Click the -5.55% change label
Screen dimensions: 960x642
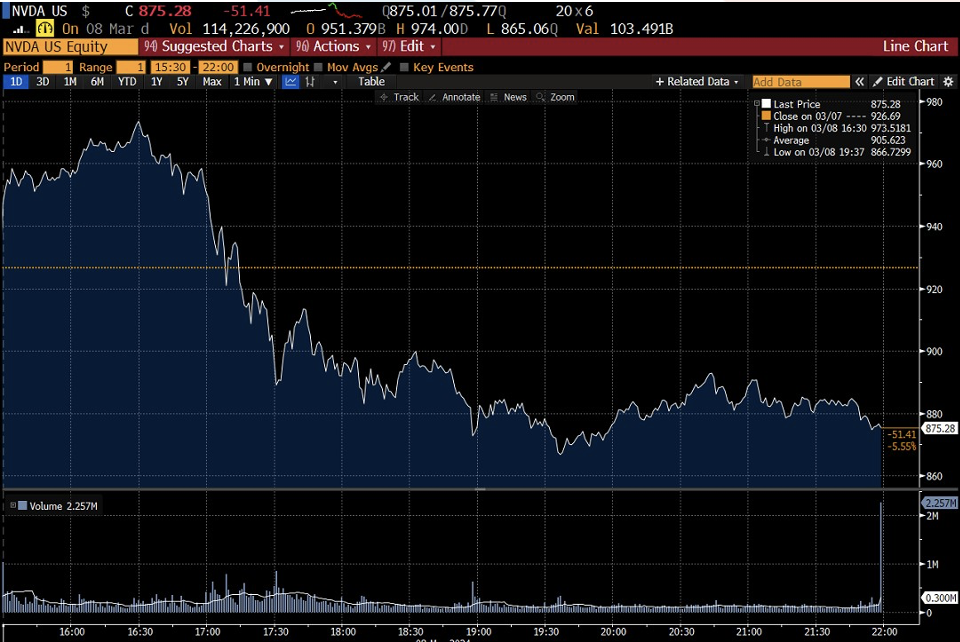pyautogui.click(x=902, y=446)
